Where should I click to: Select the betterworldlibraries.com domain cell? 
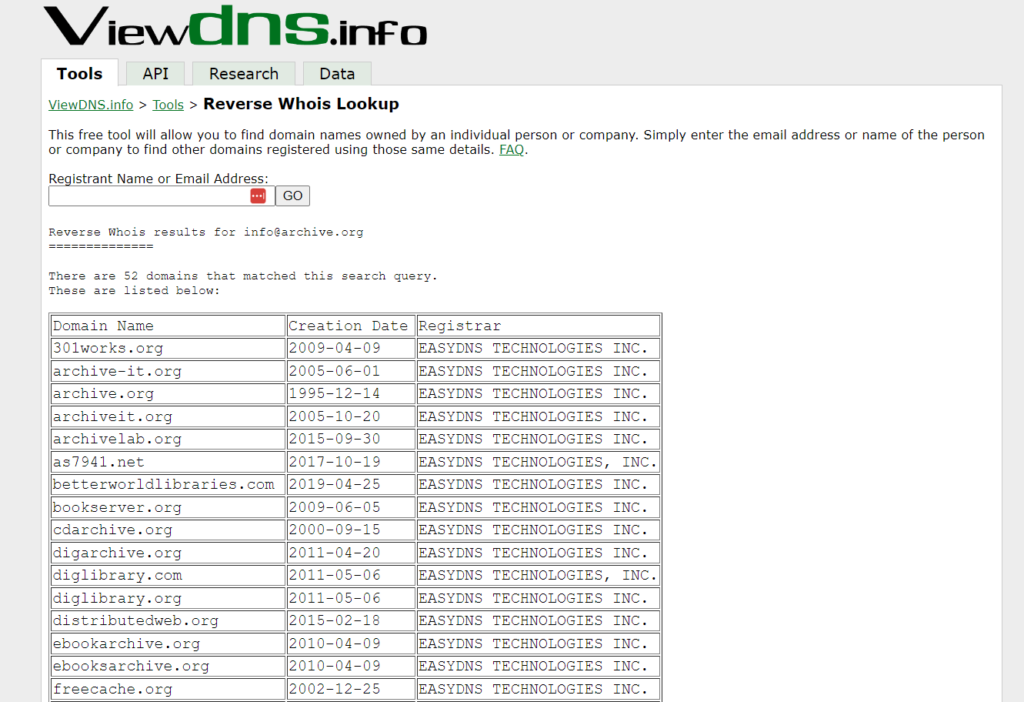[x=168, y=485]
